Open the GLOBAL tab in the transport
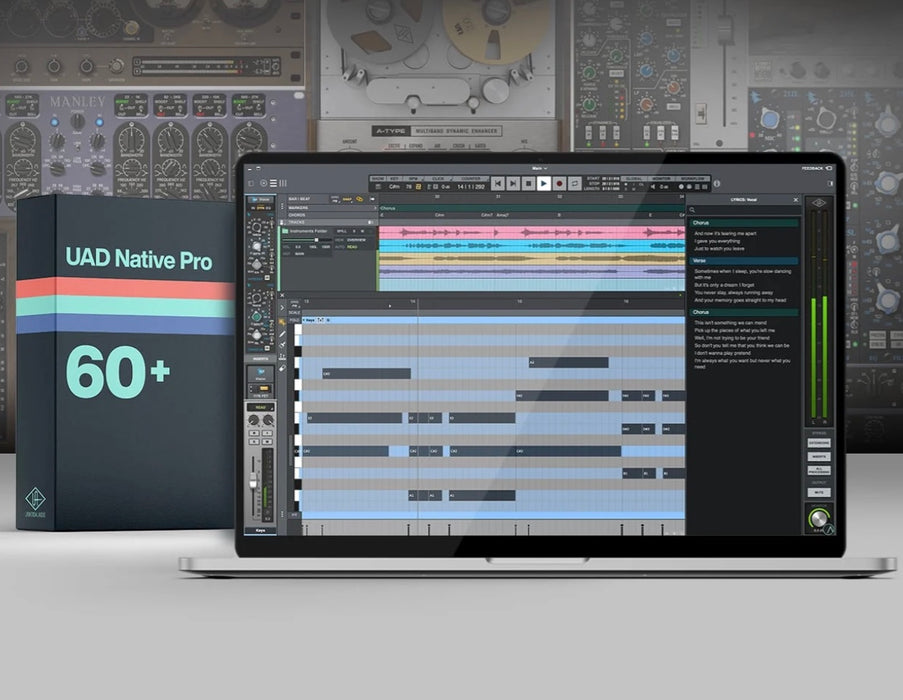Screen dimensions: 903x700 click(634, 178)
